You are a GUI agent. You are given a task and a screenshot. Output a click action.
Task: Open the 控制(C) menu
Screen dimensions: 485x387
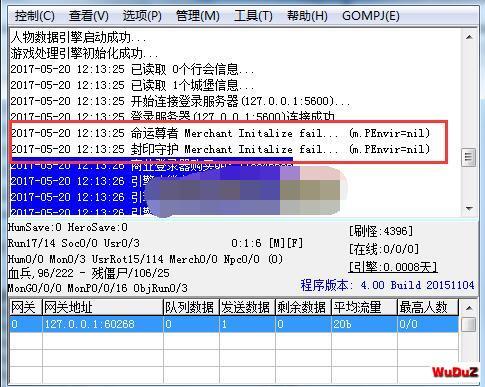click(x=34, y=16)
